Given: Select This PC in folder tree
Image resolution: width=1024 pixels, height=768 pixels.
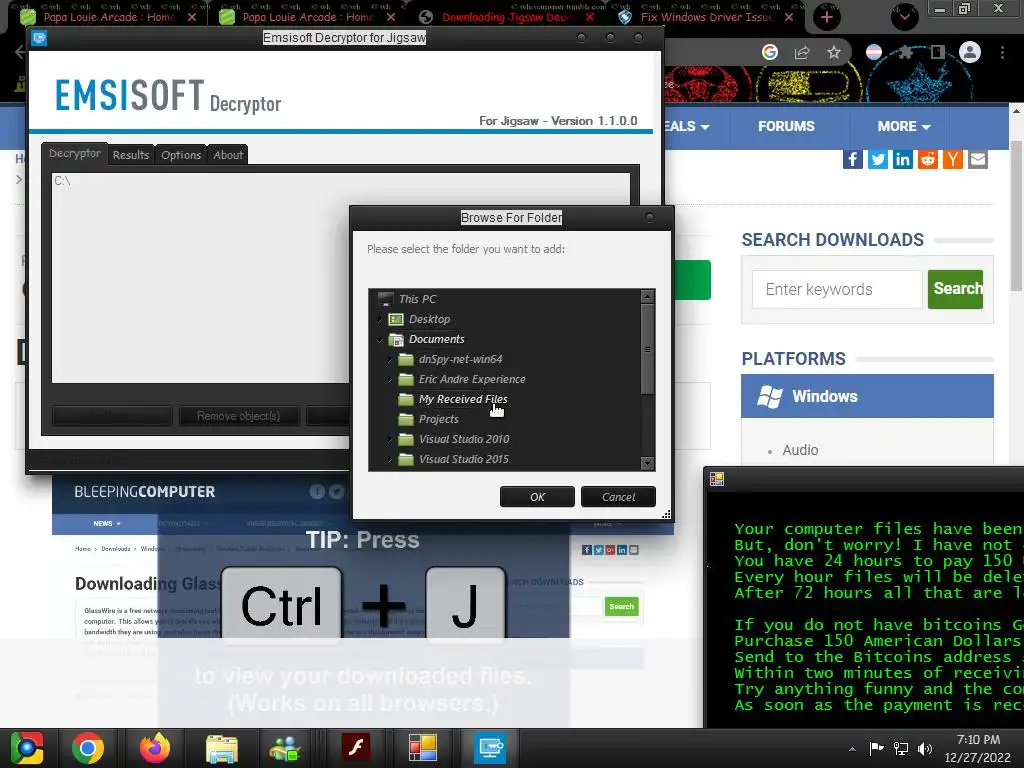Looking at the screenshot, I should click(x=417, y=299).
